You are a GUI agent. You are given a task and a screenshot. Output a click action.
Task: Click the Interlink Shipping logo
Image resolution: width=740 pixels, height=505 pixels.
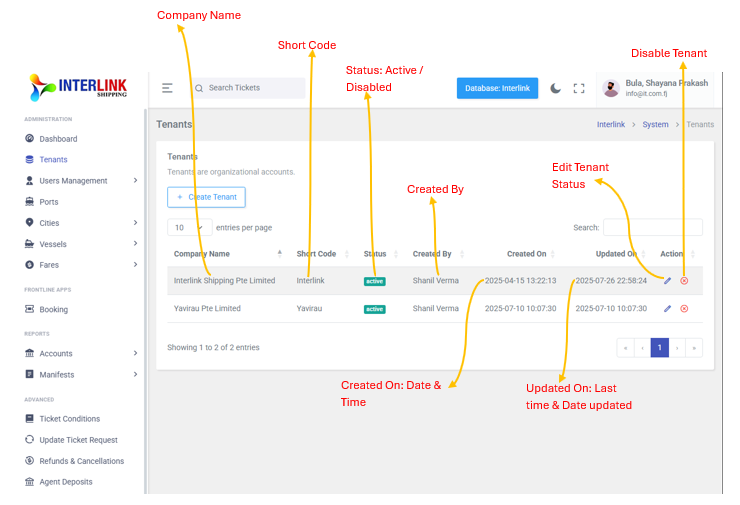(78, 87)
